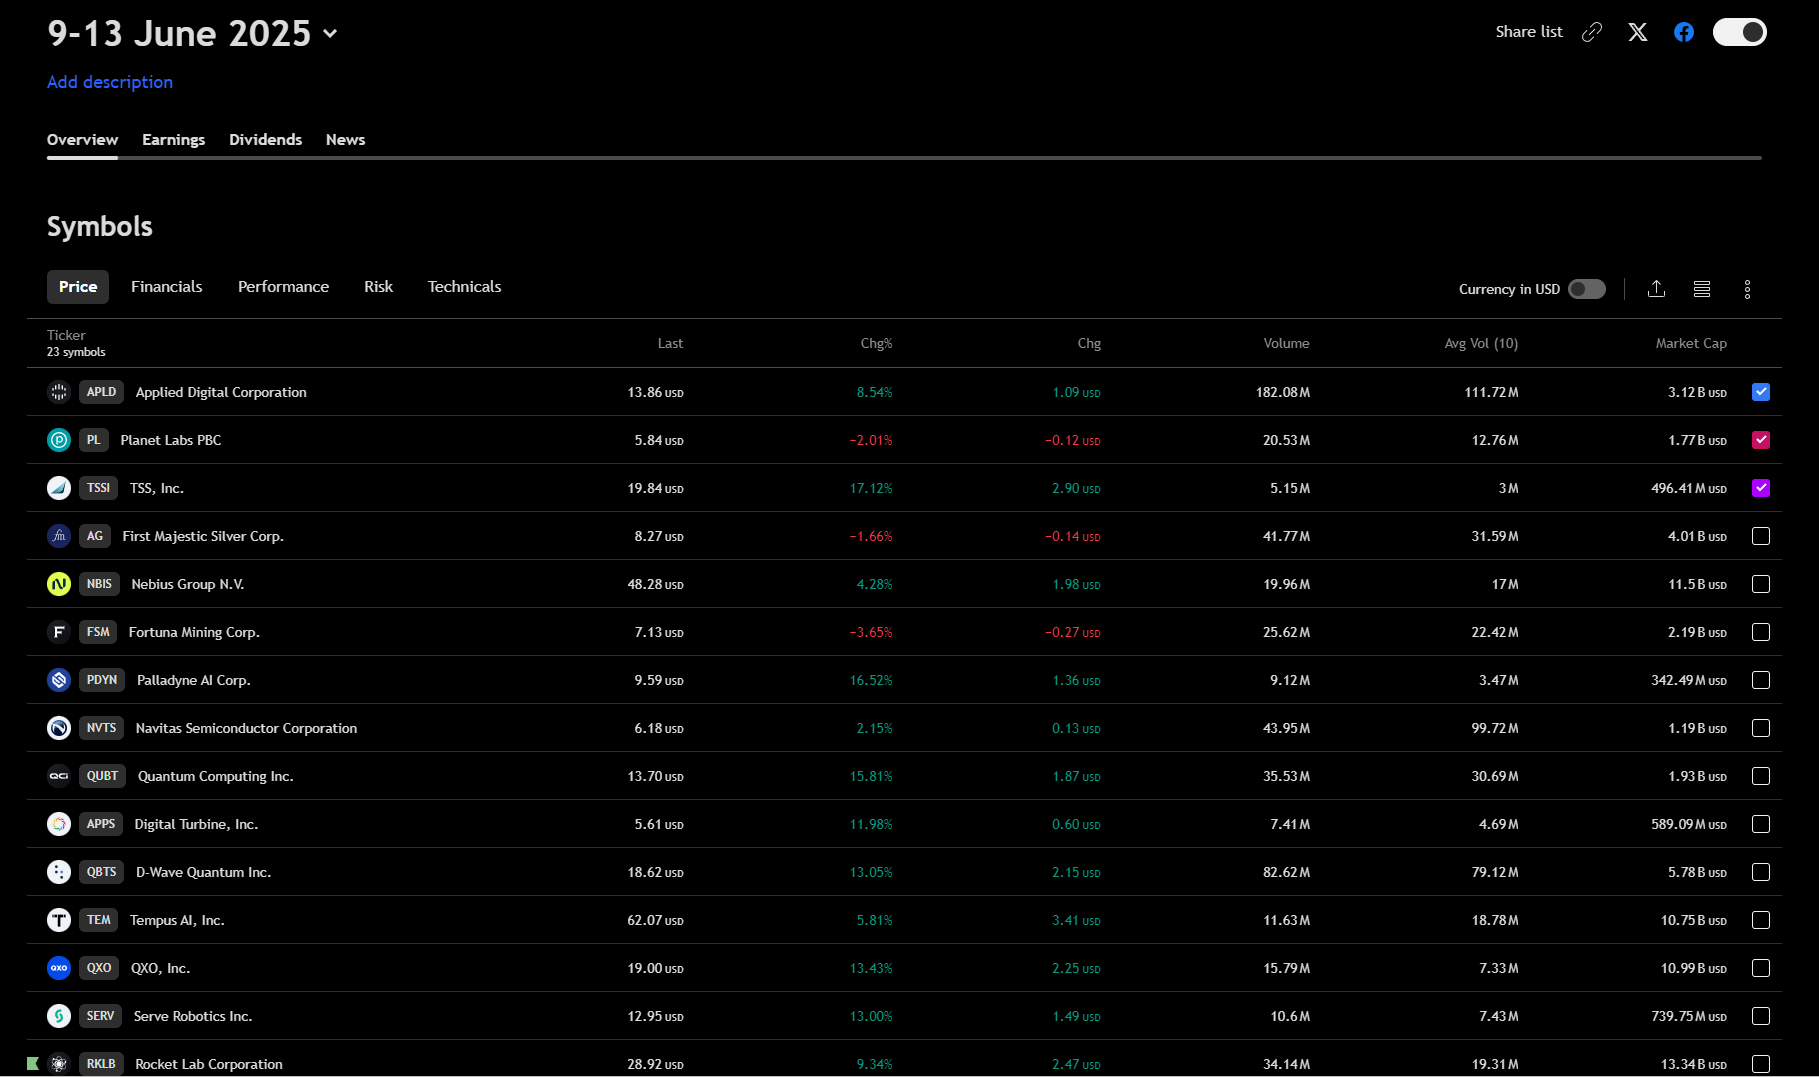Open the QBTS ticker badge
1819x1077 pixels.
click(101, 872)
